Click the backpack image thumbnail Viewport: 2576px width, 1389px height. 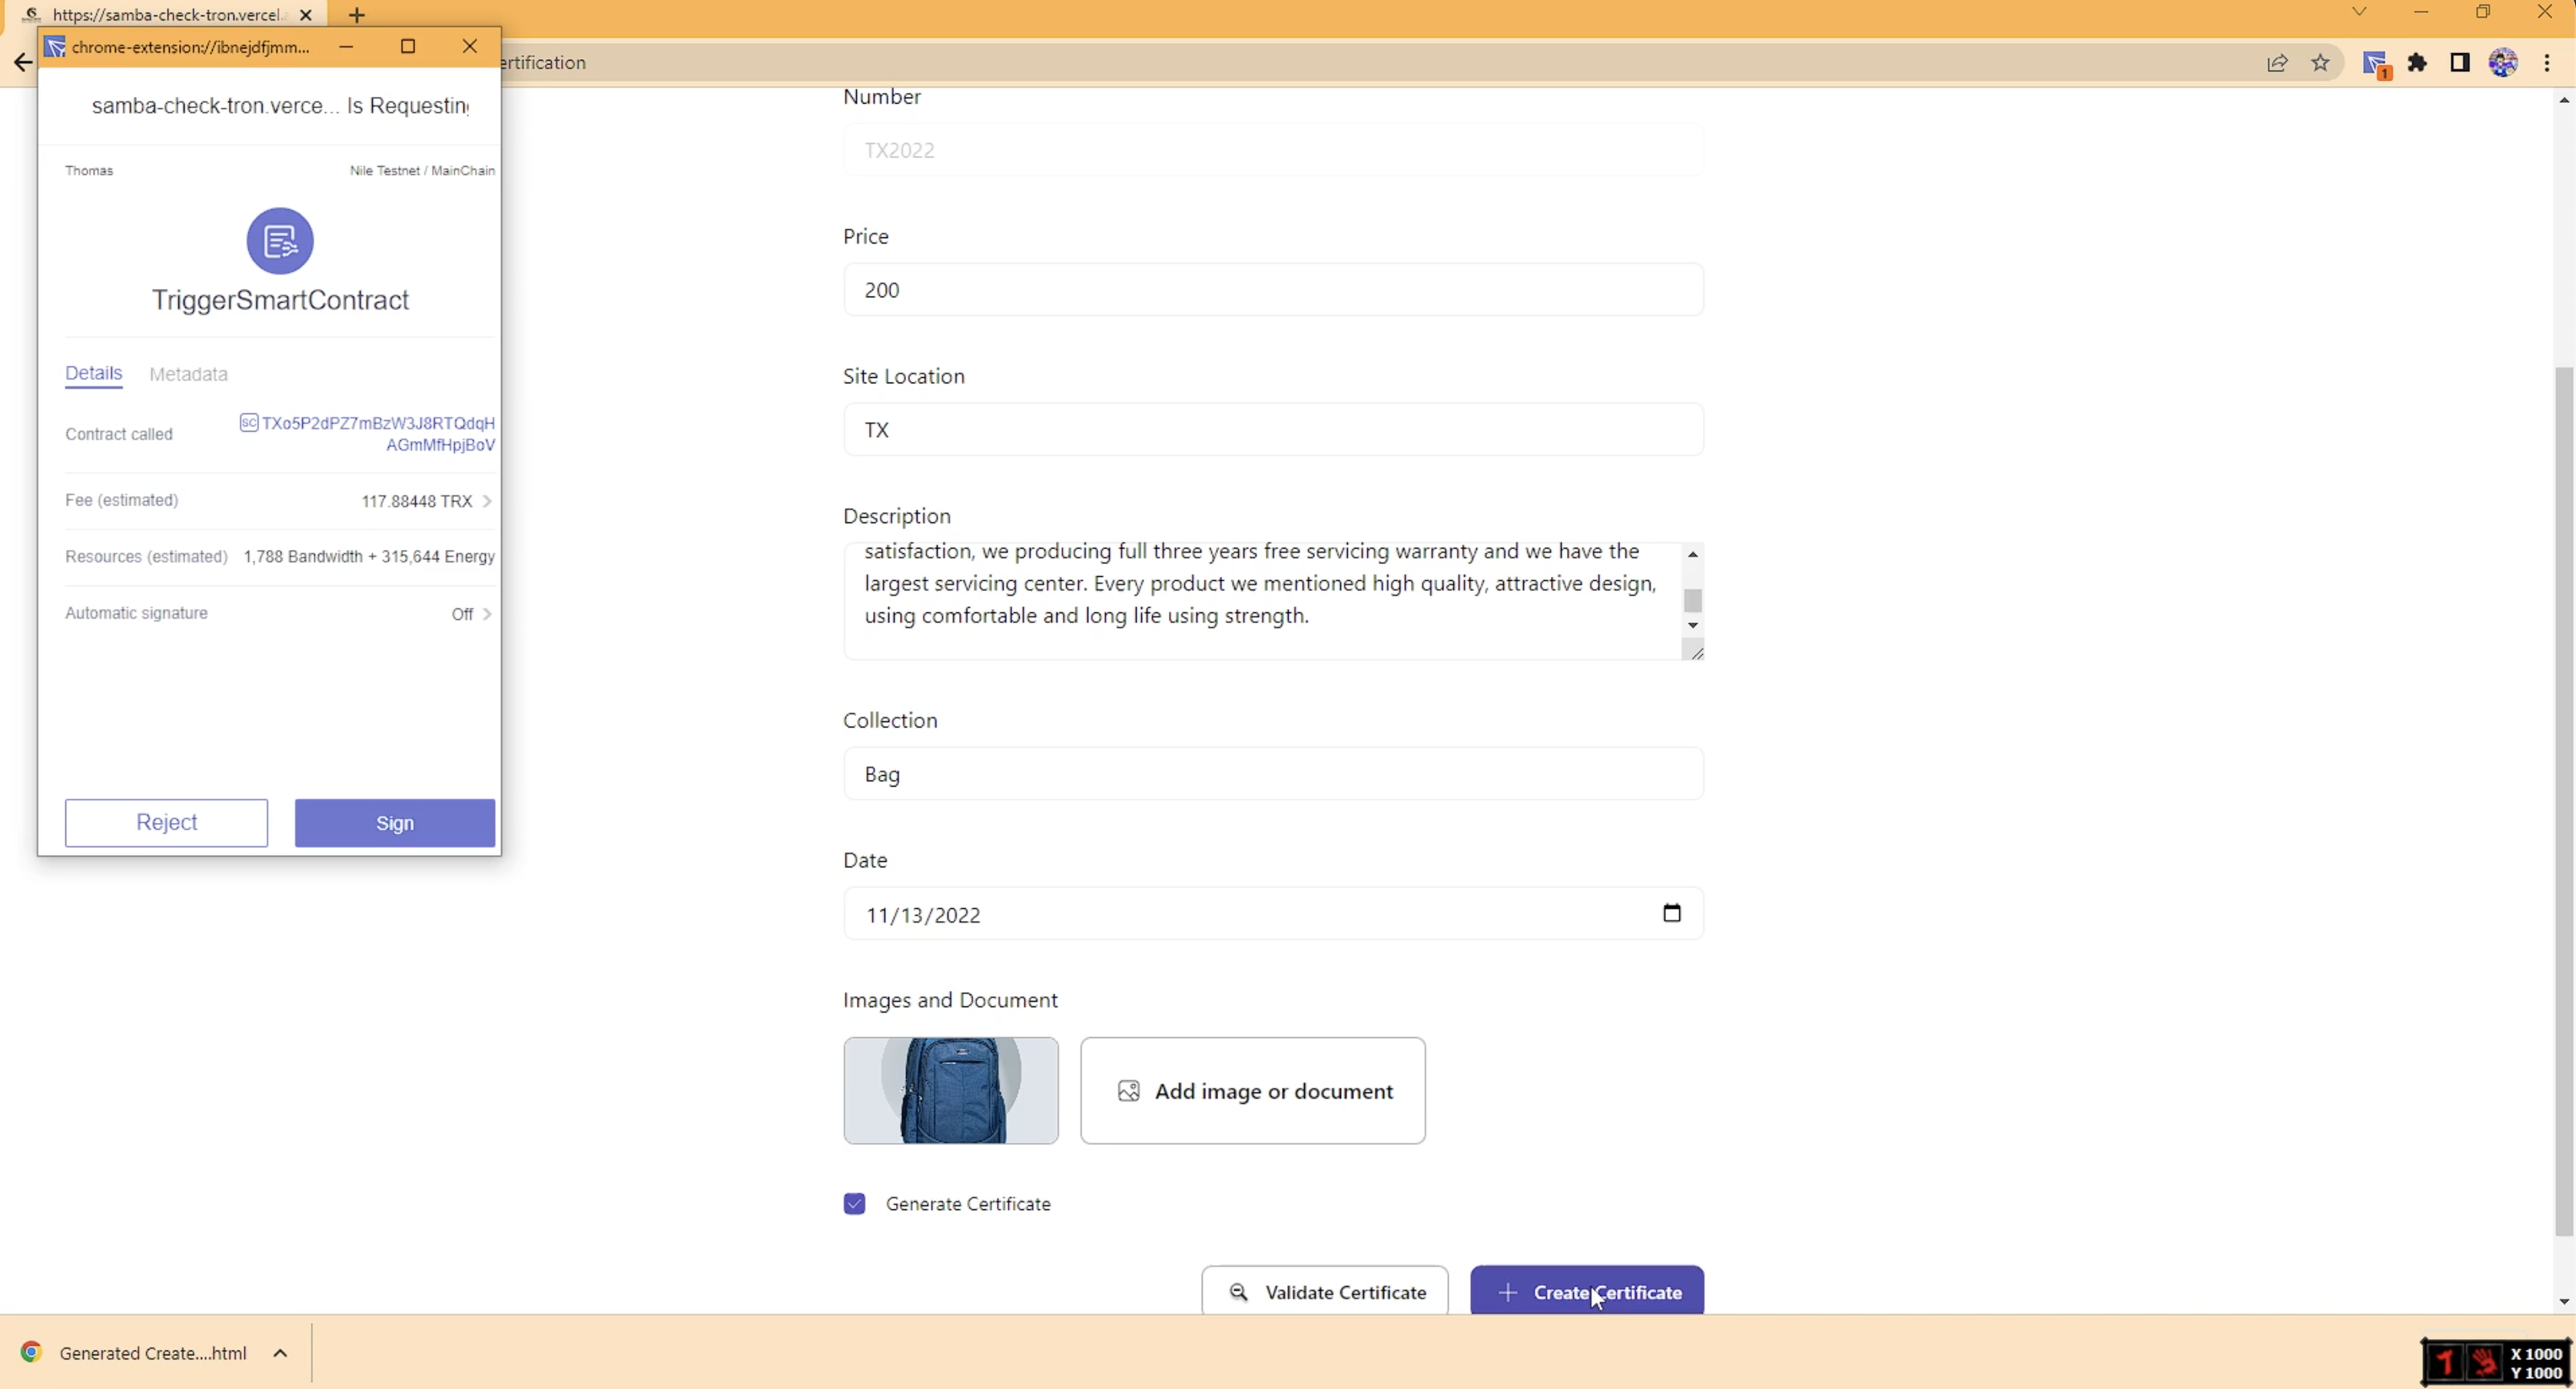point(950,1090)
